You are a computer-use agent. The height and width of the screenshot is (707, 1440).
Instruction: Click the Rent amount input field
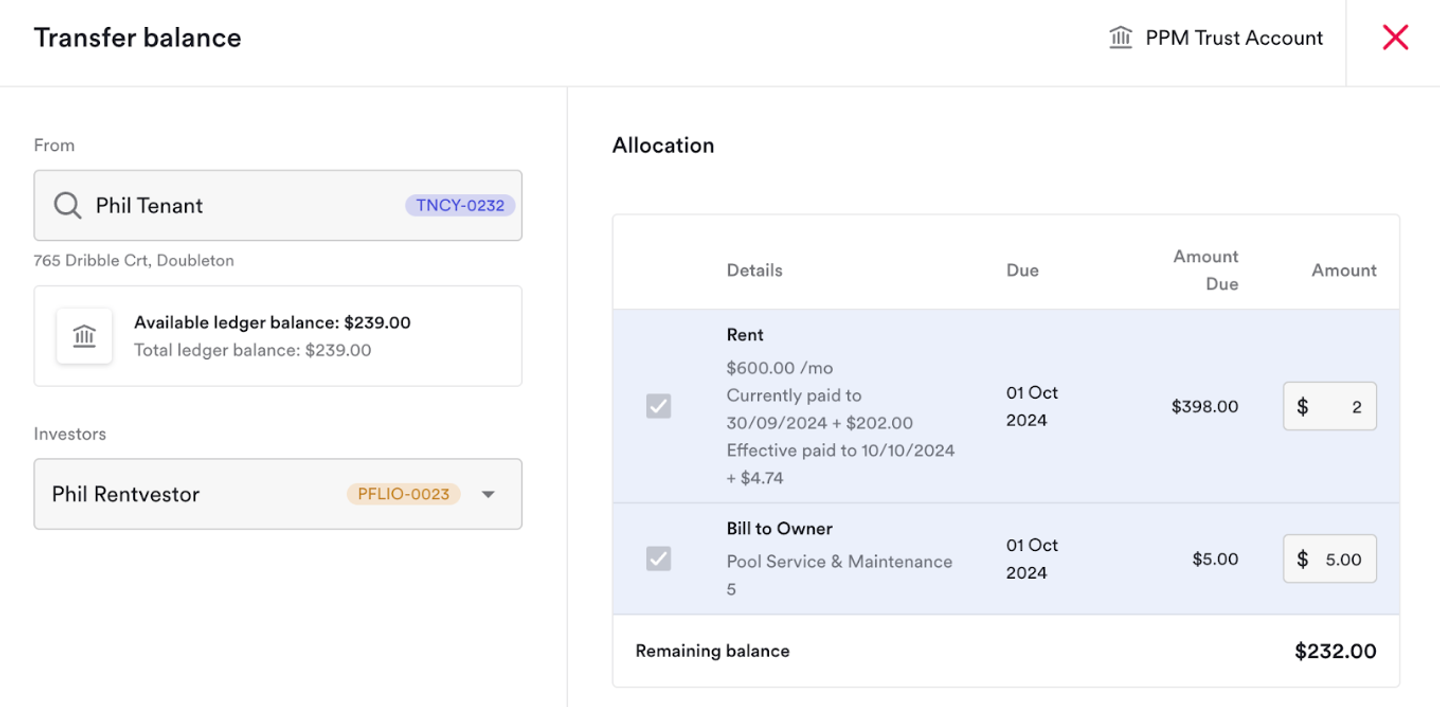1330,407
